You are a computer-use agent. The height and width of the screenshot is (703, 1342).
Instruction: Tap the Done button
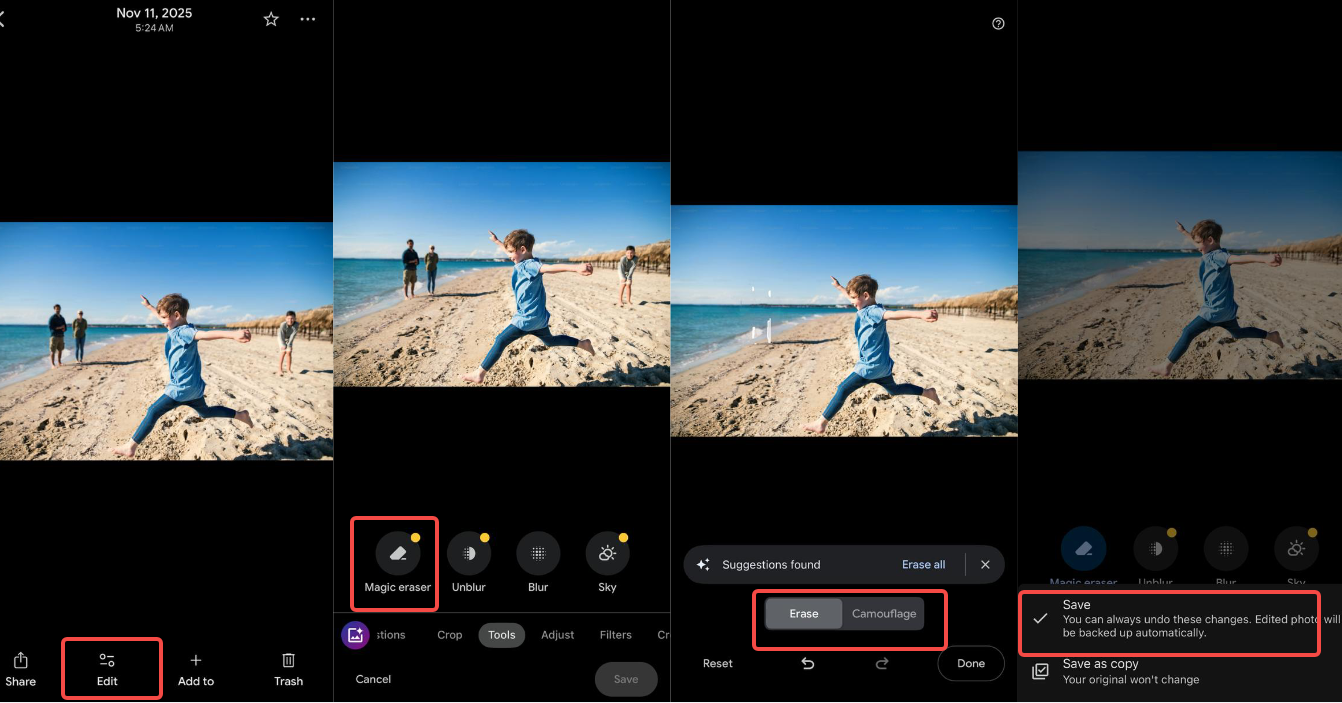click(971, 663)
